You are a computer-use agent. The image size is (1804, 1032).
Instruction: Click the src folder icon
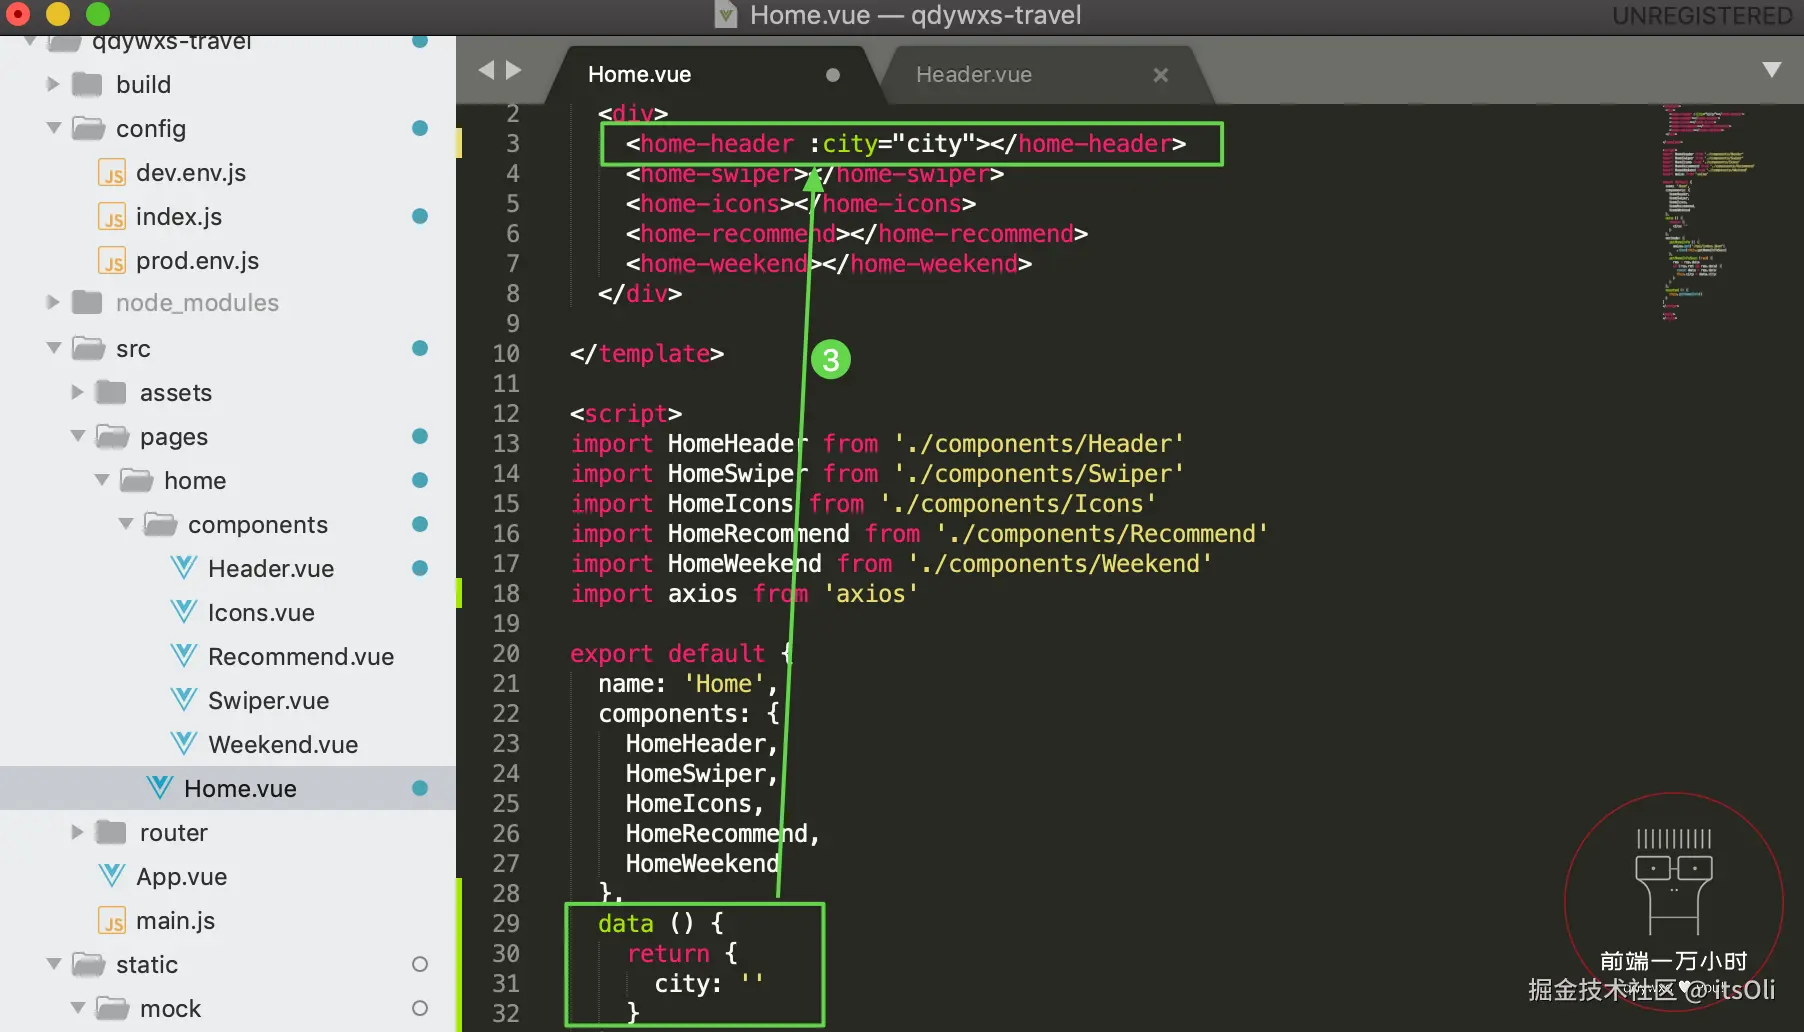pos(88,348)
